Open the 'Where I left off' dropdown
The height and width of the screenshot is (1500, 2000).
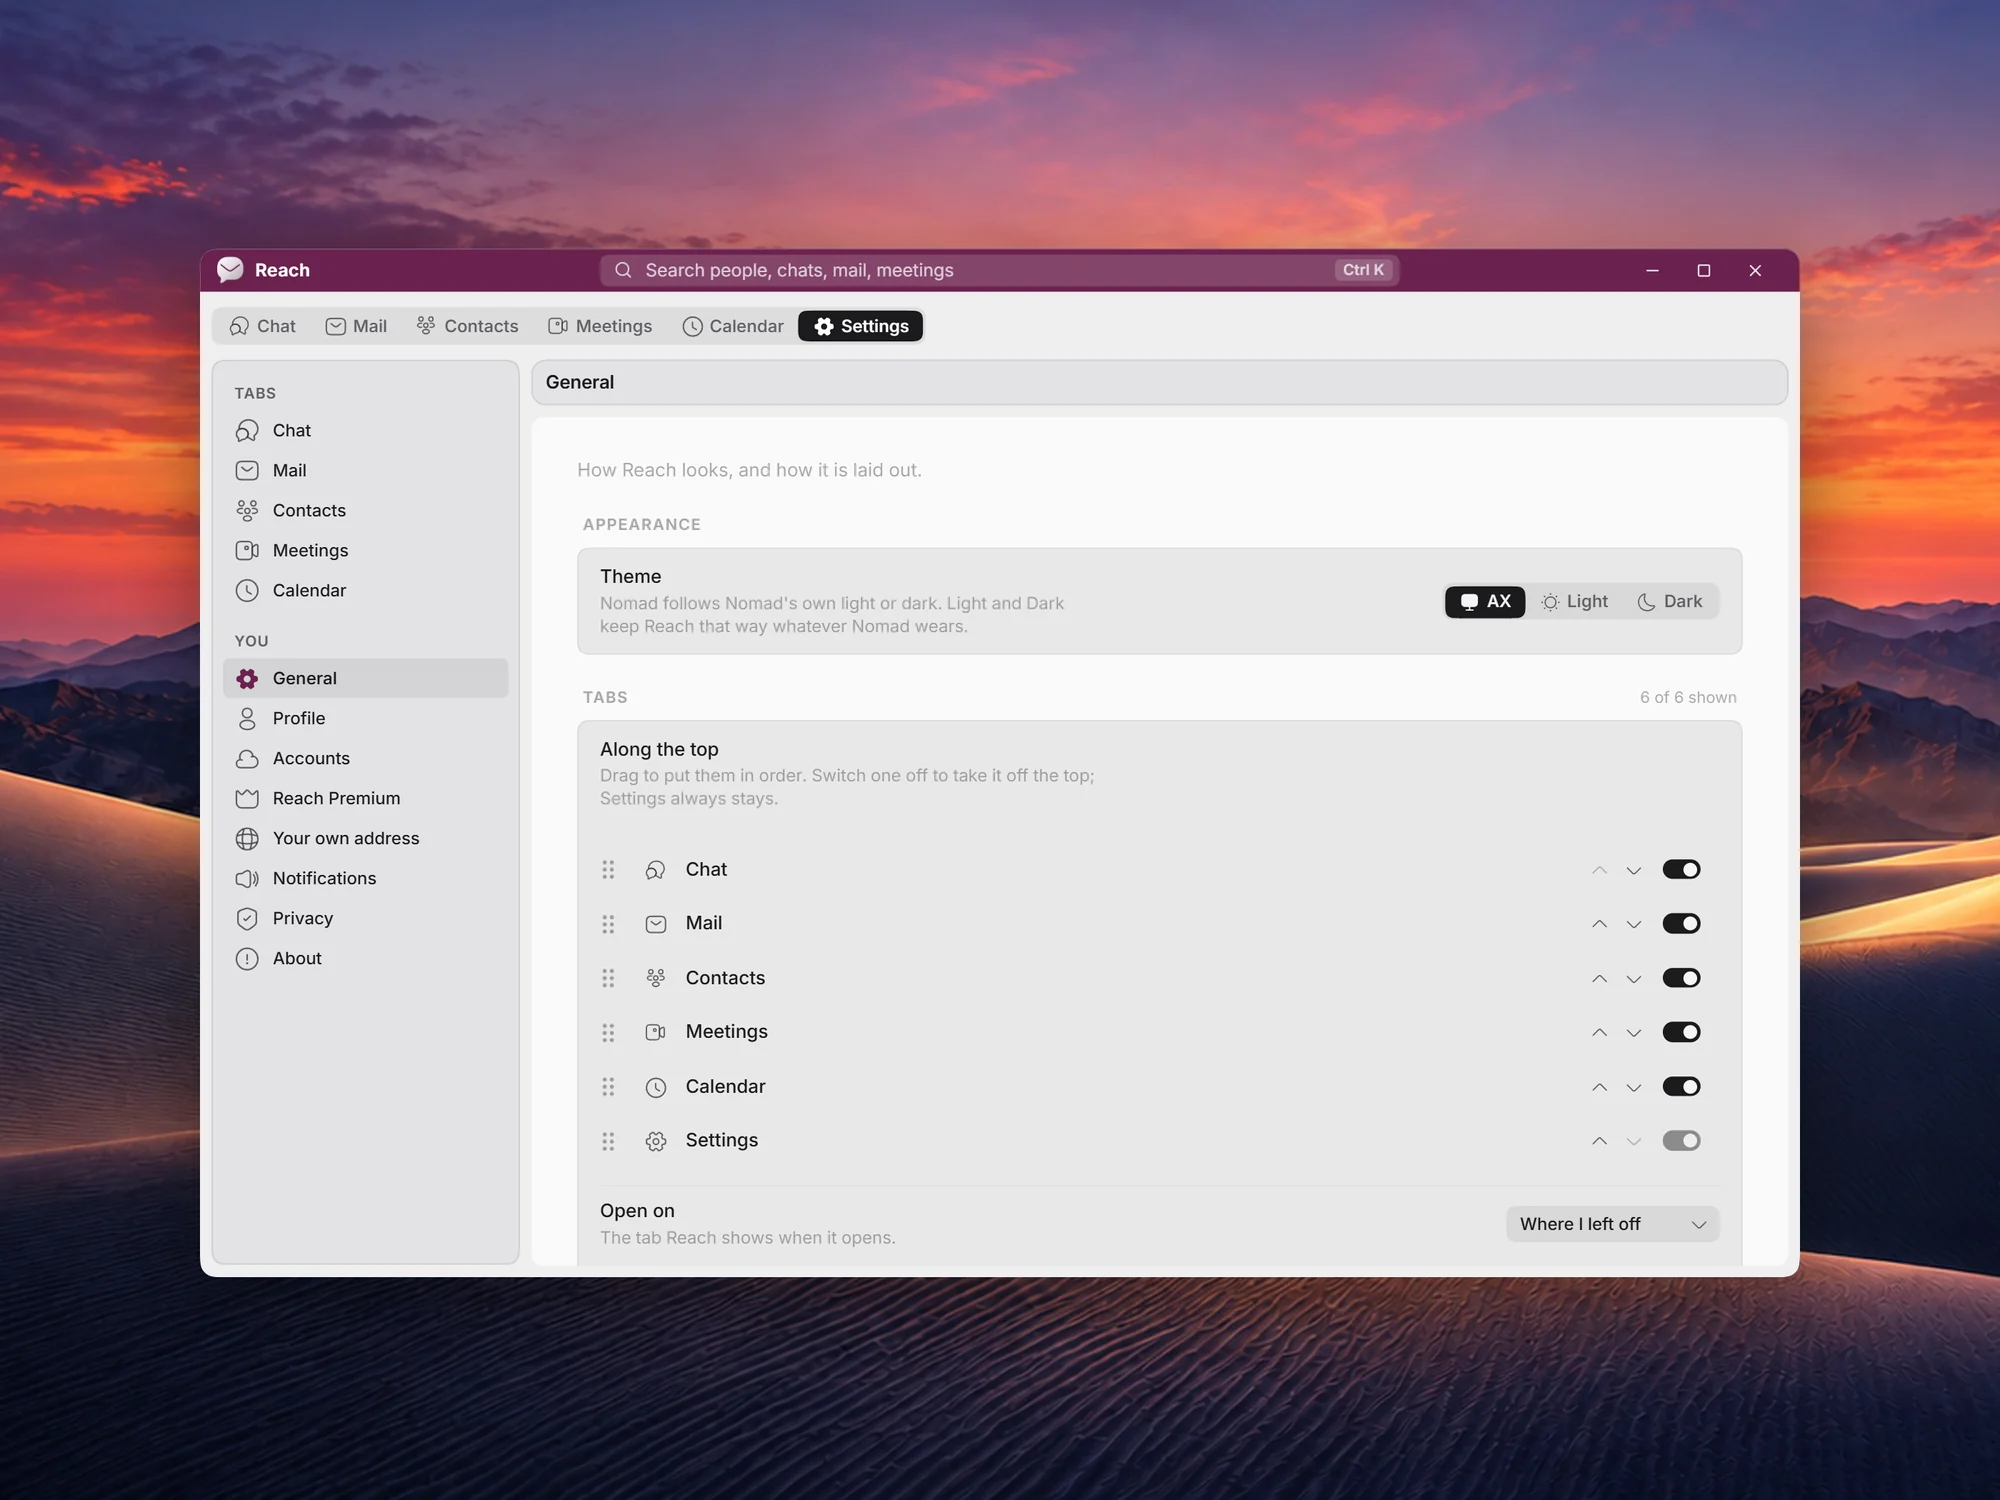coord(1612,1224)
